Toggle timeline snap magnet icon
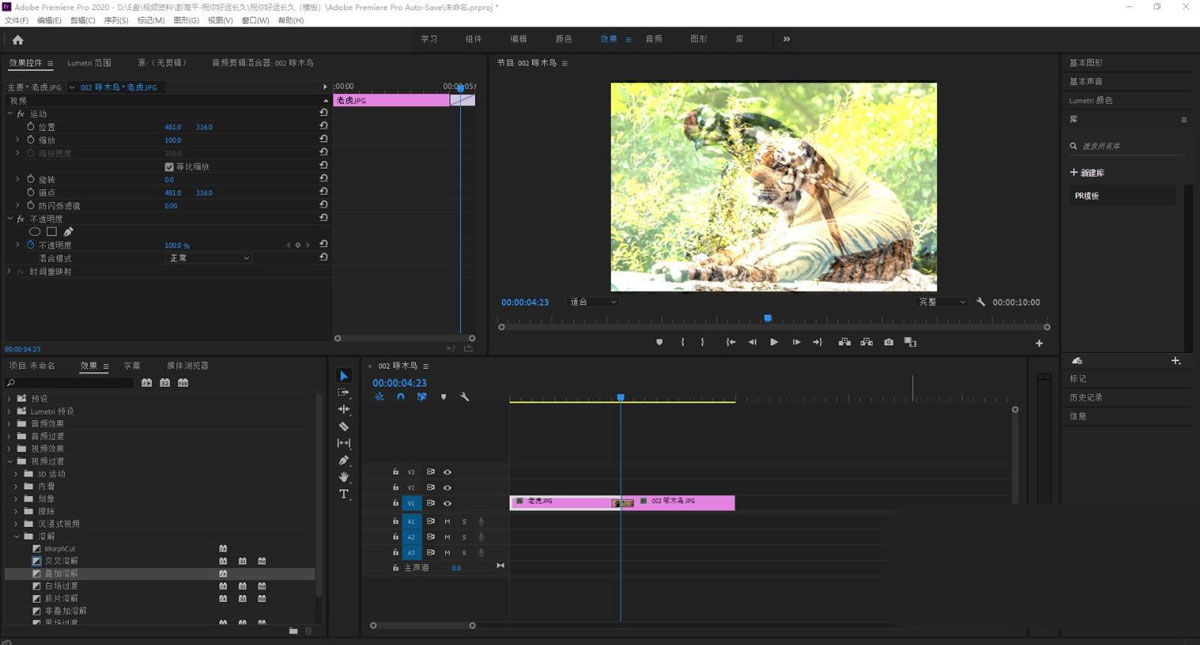 pos(400,397)
